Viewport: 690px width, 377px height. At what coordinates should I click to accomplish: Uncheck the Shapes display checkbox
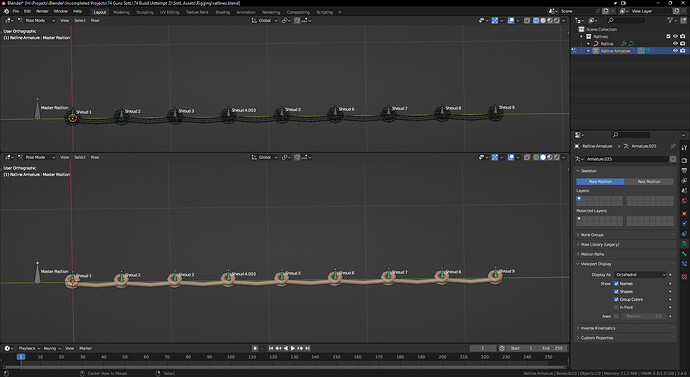[616, 291]
